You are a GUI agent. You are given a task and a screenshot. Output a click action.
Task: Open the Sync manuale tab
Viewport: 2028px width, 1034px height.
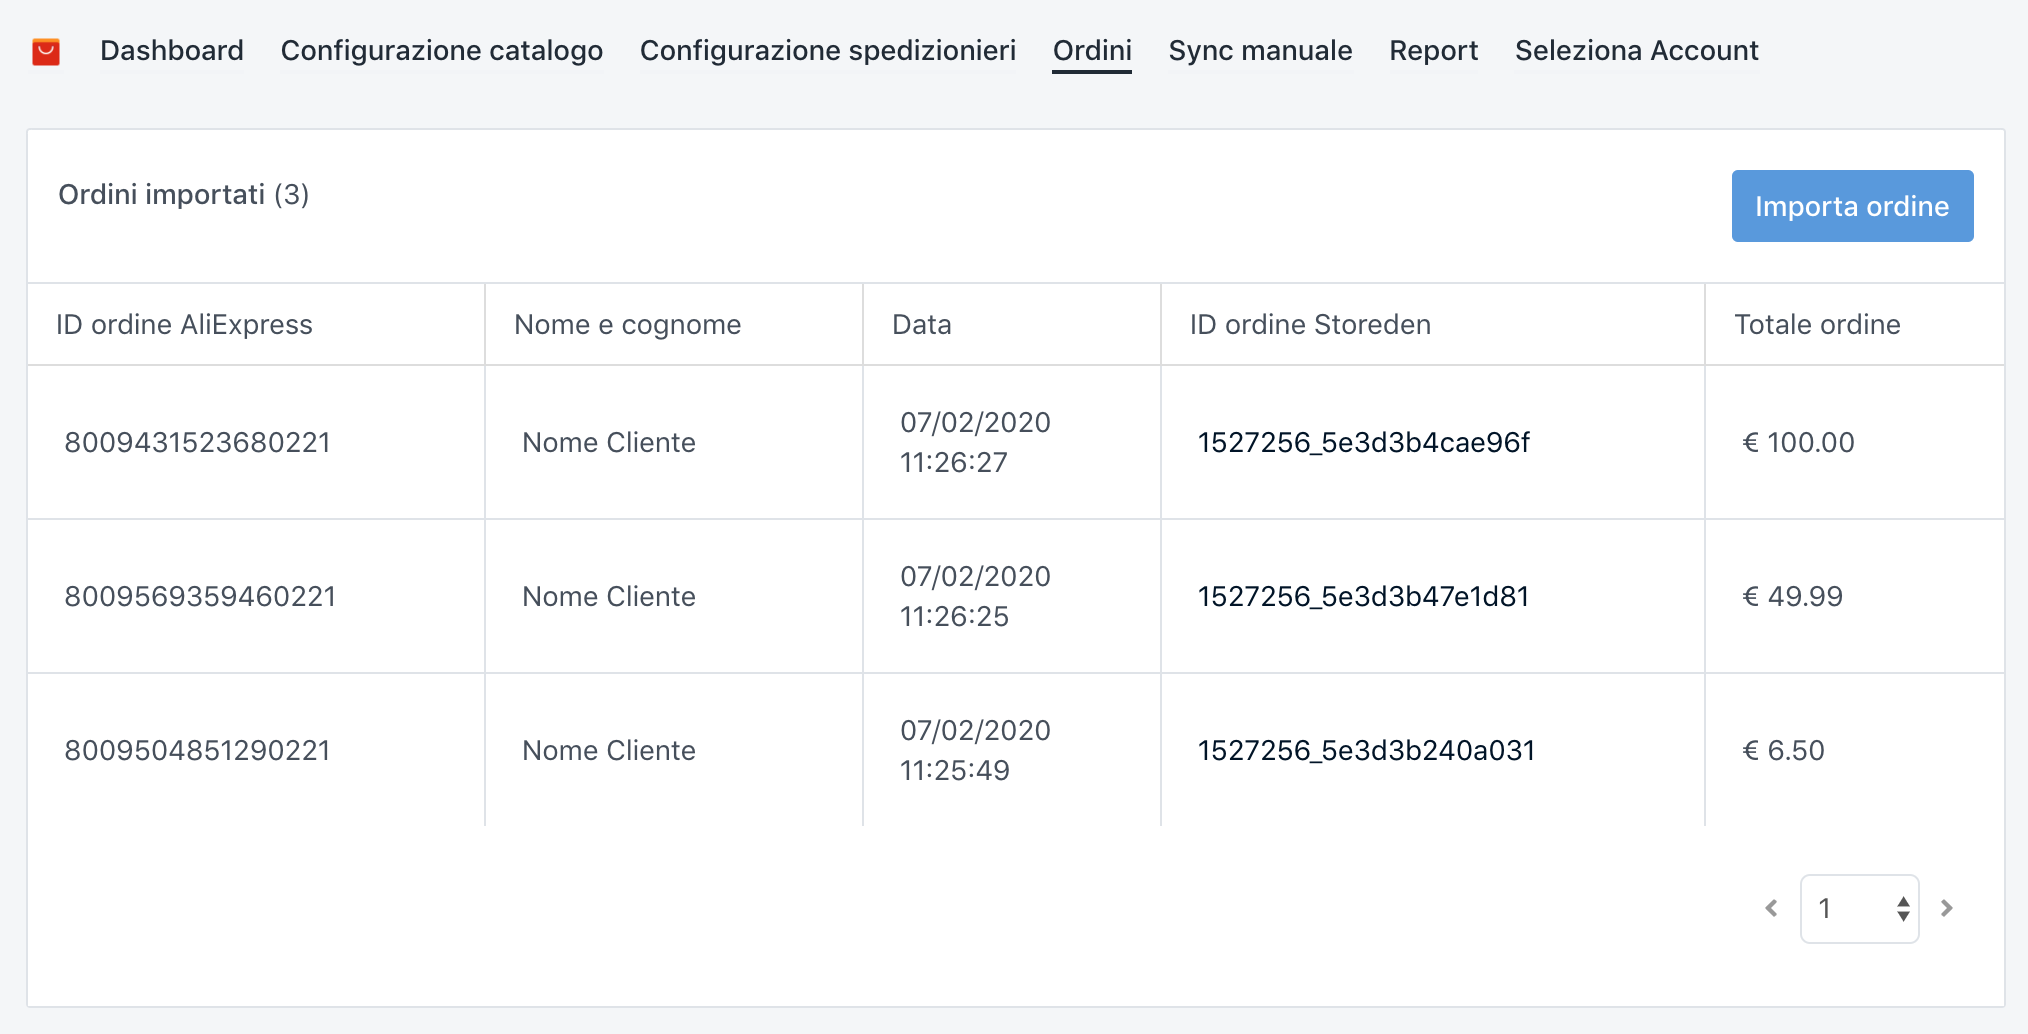[x=1260, y=51]
